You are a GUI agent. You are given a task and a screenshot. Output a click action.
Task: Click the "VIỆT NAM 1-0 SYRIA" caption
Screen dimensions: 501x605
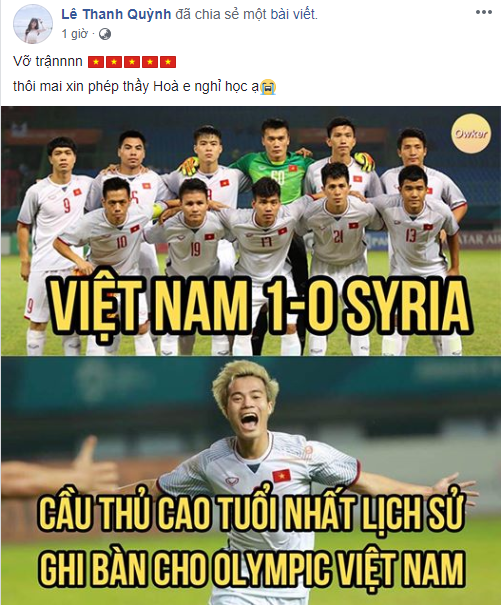[259, 306]
